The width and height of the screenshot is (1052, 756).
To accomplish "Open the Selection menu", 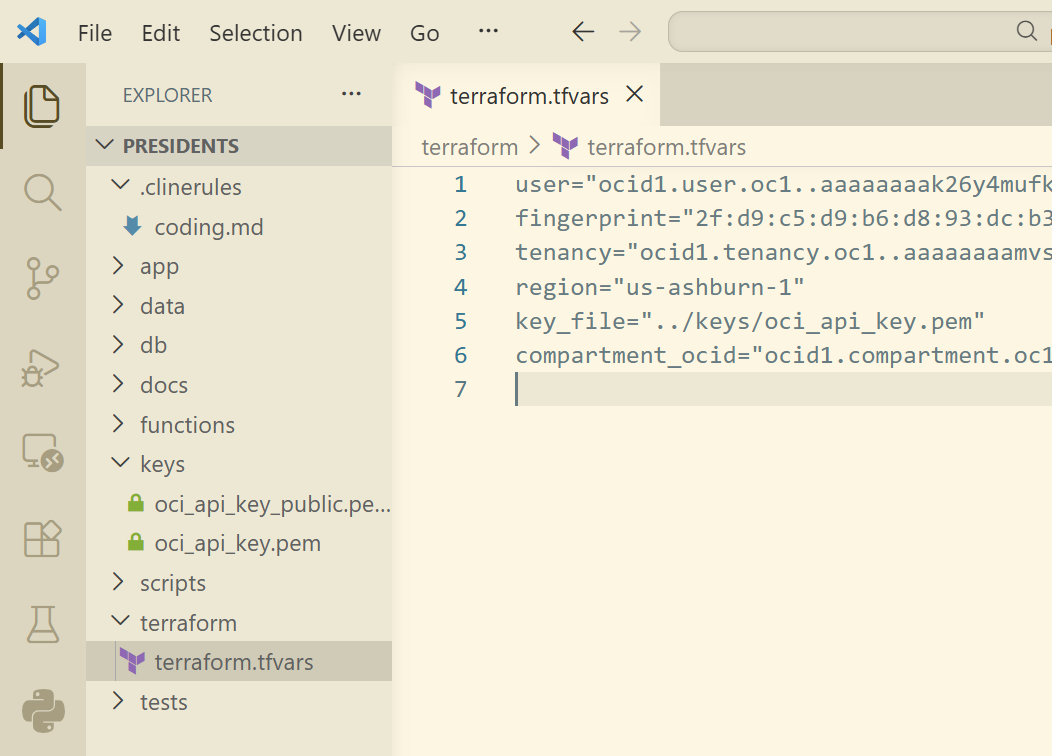I will [x=255, y=33].
